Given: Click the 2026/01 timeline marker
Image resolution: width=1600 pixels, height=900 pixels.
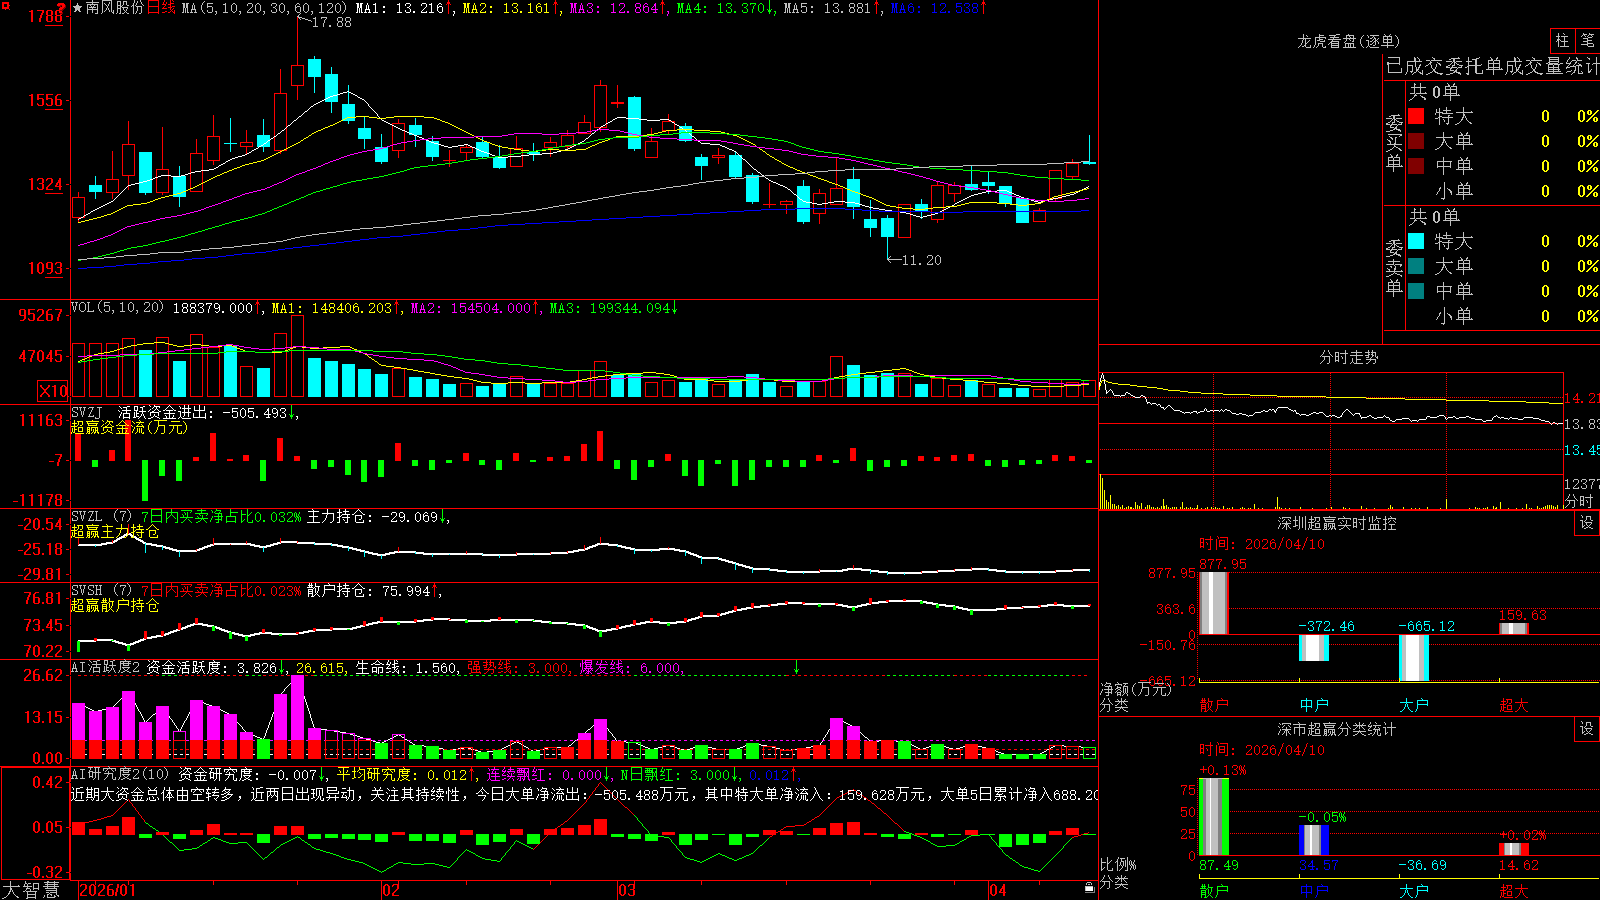Looking at the screenshot, I should pos(107,890).
